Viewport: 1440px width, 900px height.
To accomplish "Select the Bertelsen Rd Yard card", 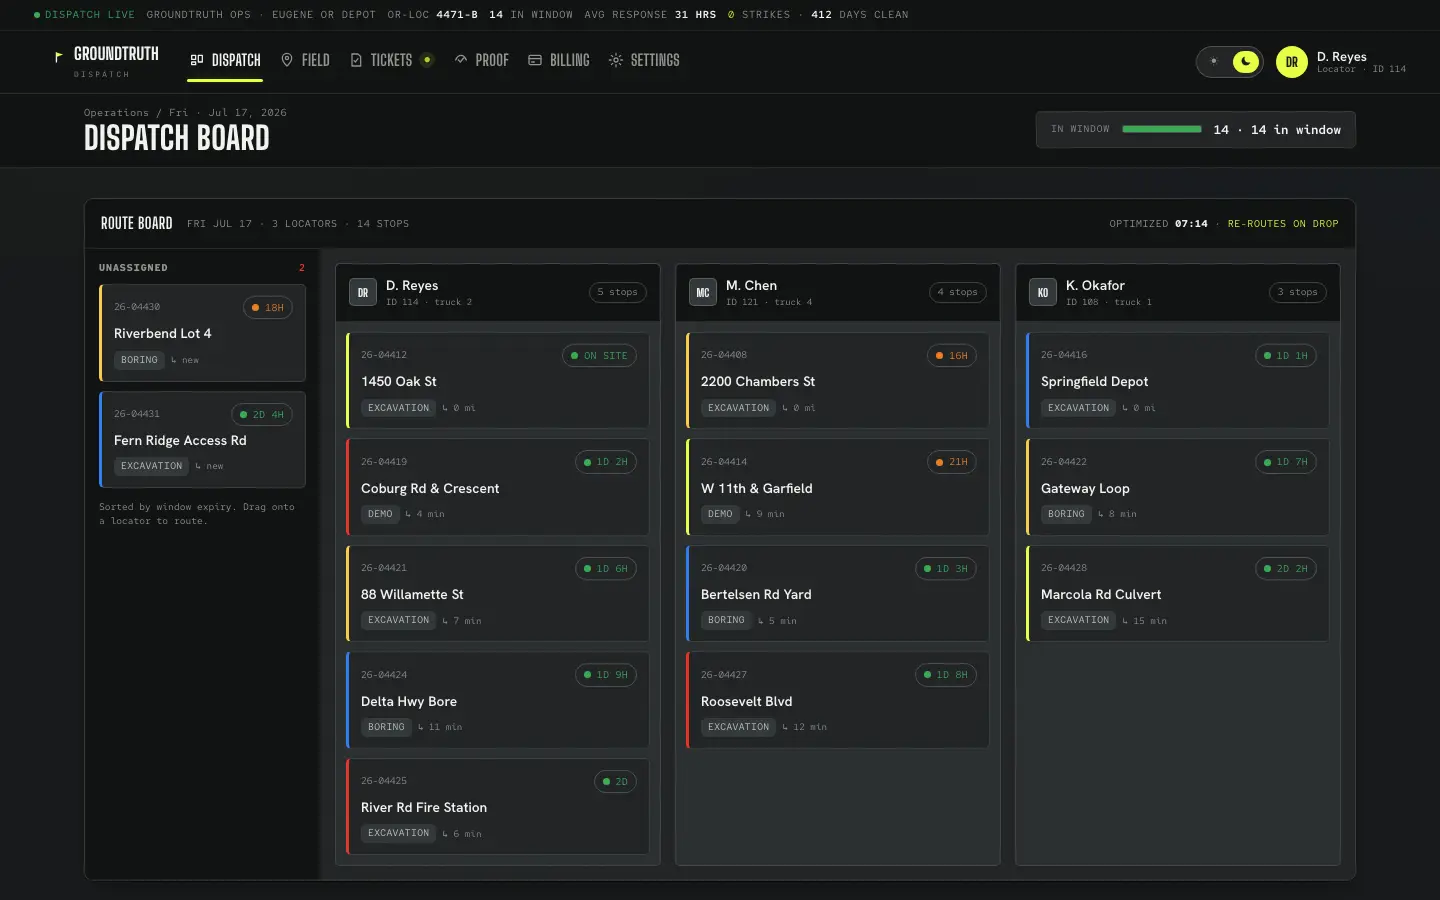I will point(838,594).
